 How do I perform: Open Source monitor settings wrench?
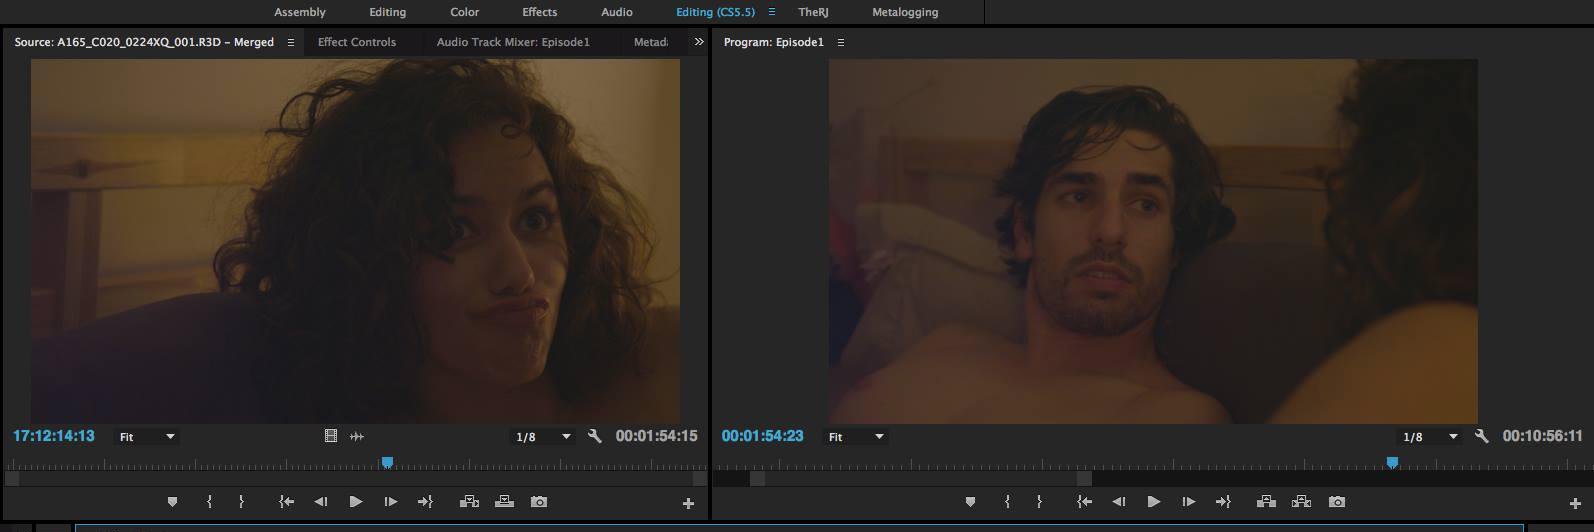595,436
